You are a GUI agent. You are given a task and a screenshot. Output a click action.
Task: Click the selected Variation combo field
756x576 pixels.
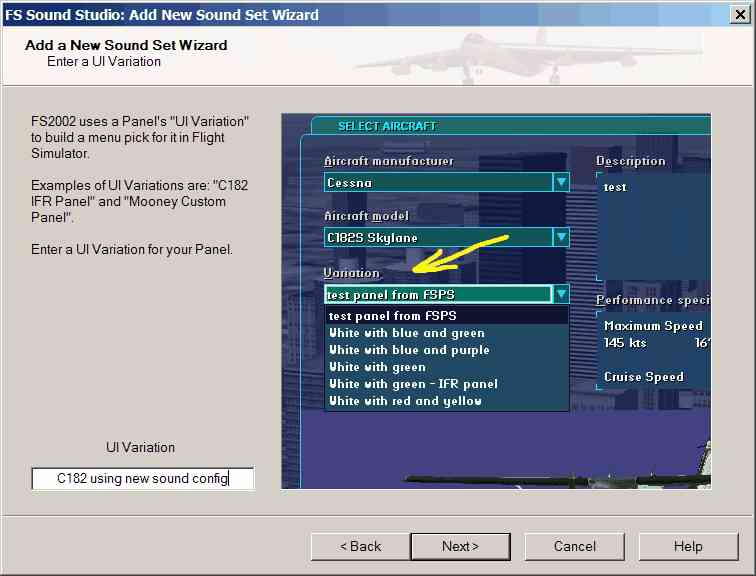(438, 294)
